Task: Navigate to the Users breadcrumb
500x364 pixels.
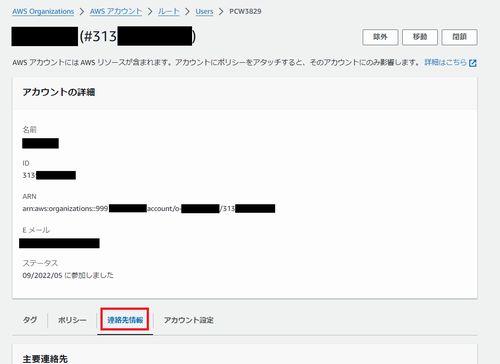Action: coord(204,11)
